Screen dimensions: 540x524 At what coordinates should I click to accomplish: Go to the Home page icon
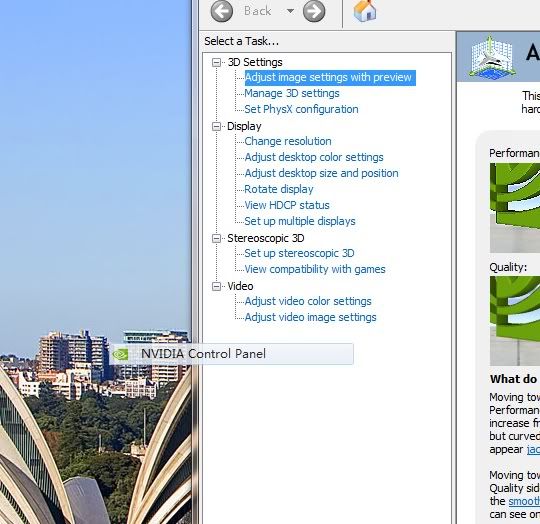click(365, 11)
